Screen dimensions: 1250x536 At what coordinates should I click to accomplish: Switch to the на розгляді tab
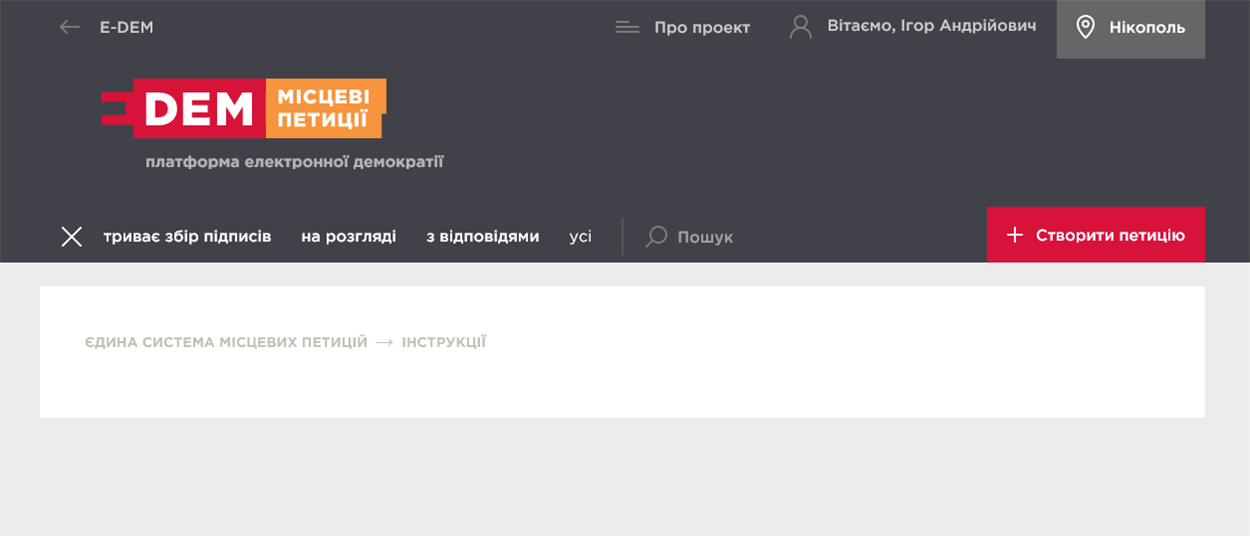point(348,236)
